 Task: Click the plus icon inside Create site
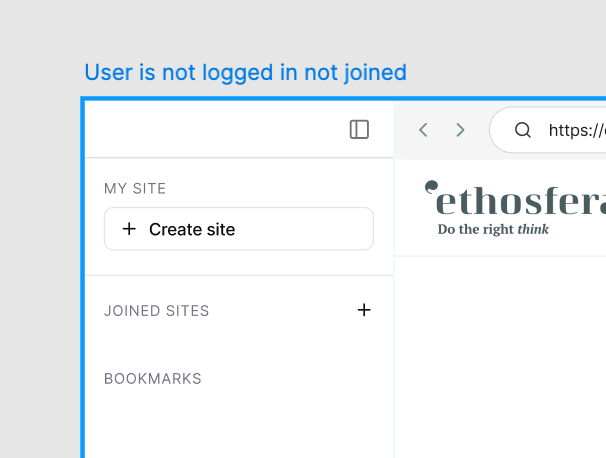point(129,229)
